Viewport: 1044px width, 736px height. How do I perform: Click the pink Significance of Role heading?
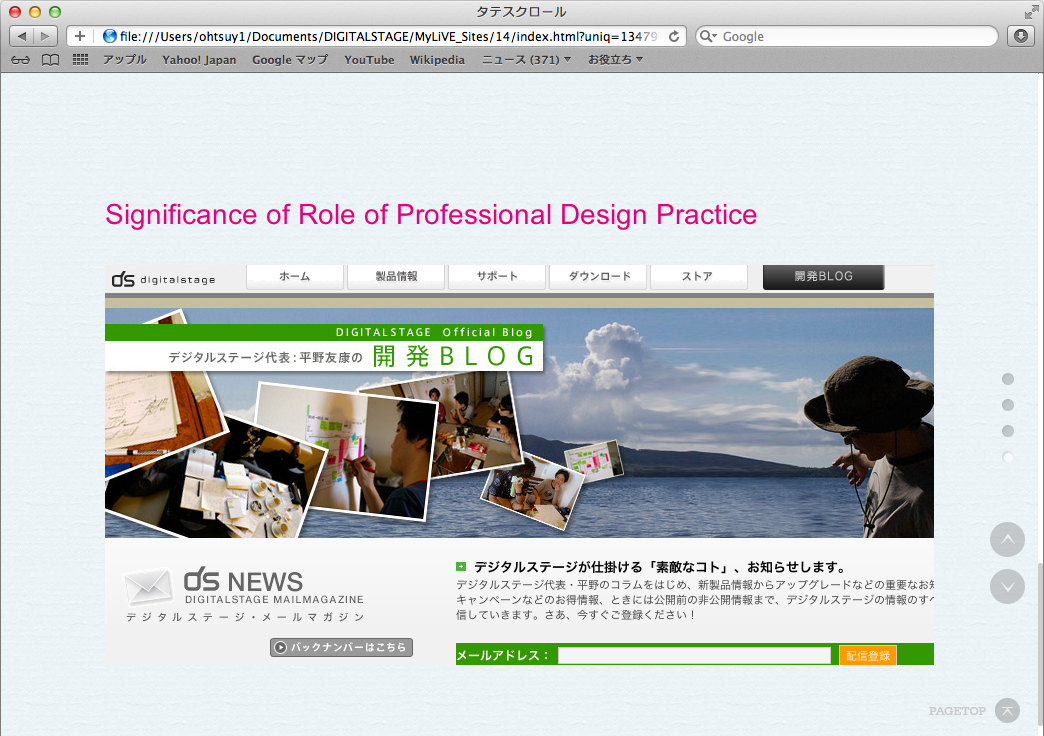click(x=431, y=215)
